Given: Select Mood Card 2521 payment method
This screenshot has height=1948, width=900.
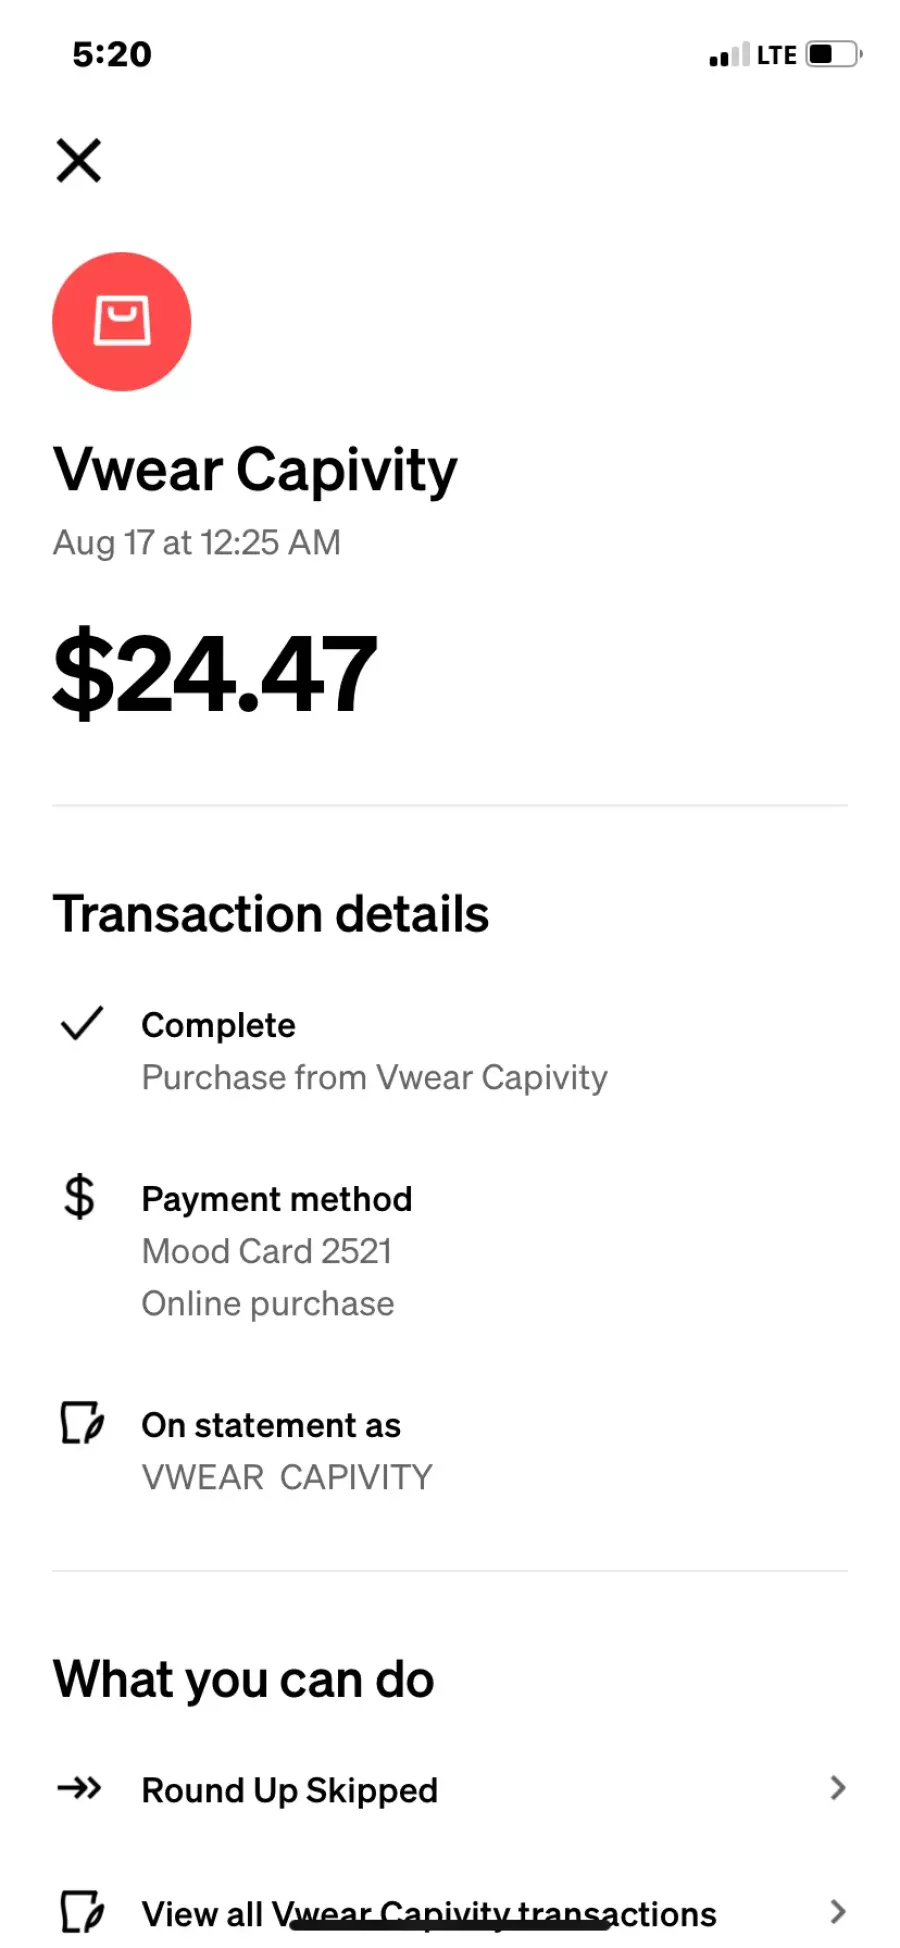Looking at the screenshot, I should click(267, 1251).
